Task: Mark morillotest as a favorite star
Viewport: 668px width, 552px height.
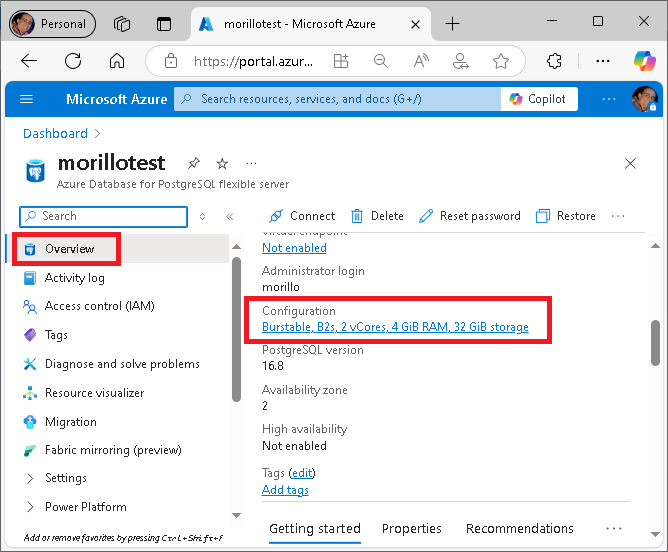Action: pos(222,163)
